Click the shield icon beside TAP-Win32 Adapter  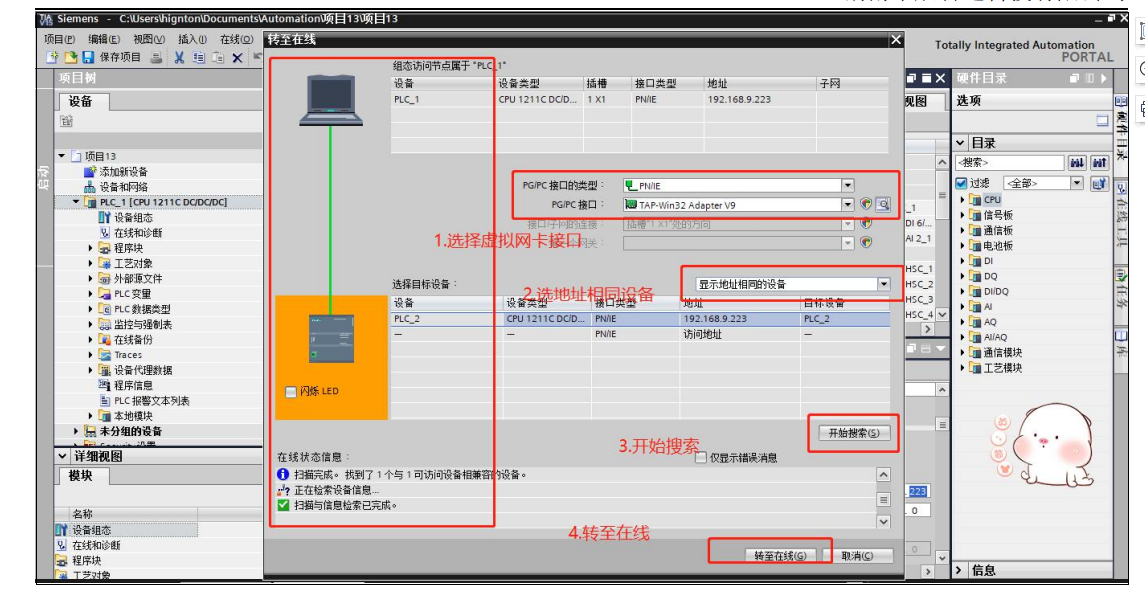point(866,205)
